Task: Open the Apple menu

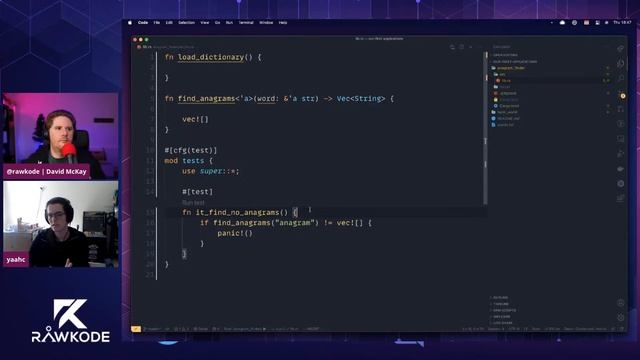Action: coord(130,23)
